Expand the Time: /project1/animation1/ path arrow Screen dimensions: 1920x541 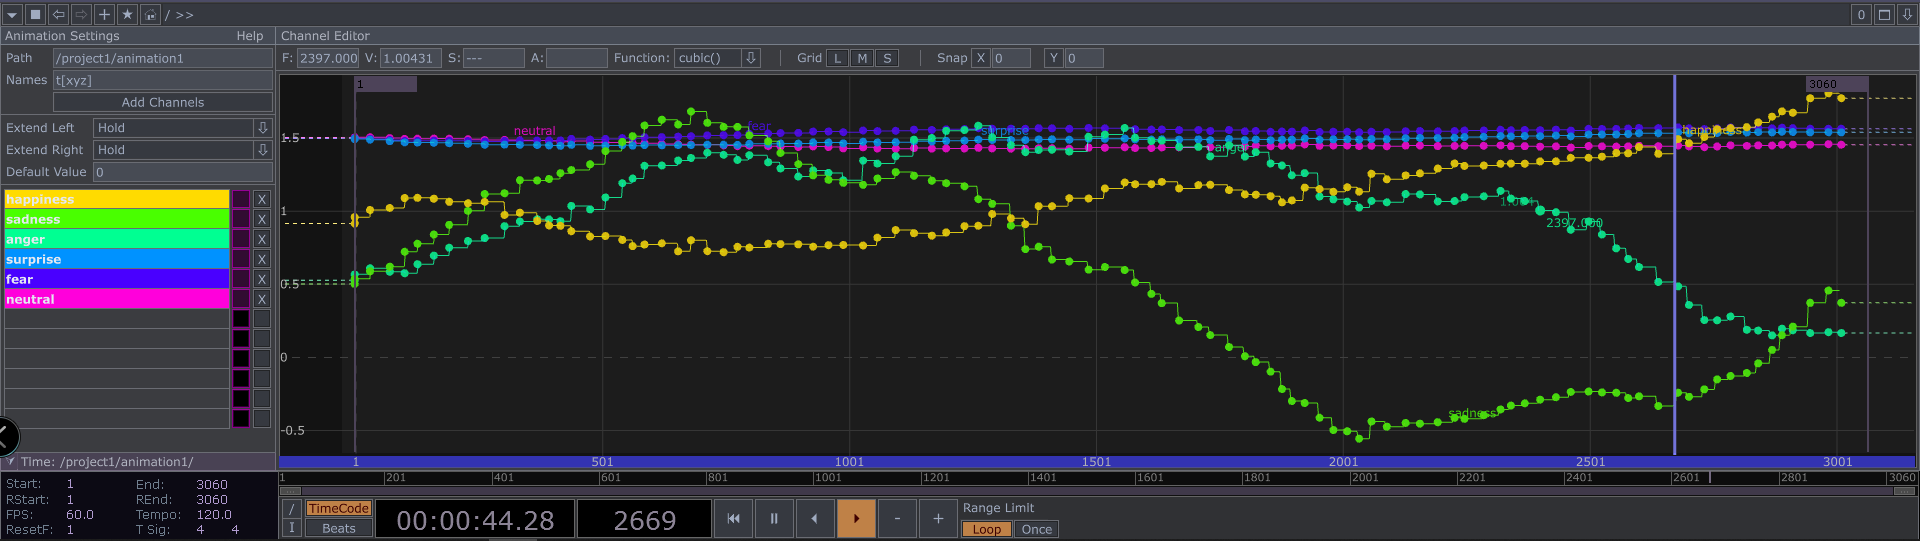pos(11,462)
